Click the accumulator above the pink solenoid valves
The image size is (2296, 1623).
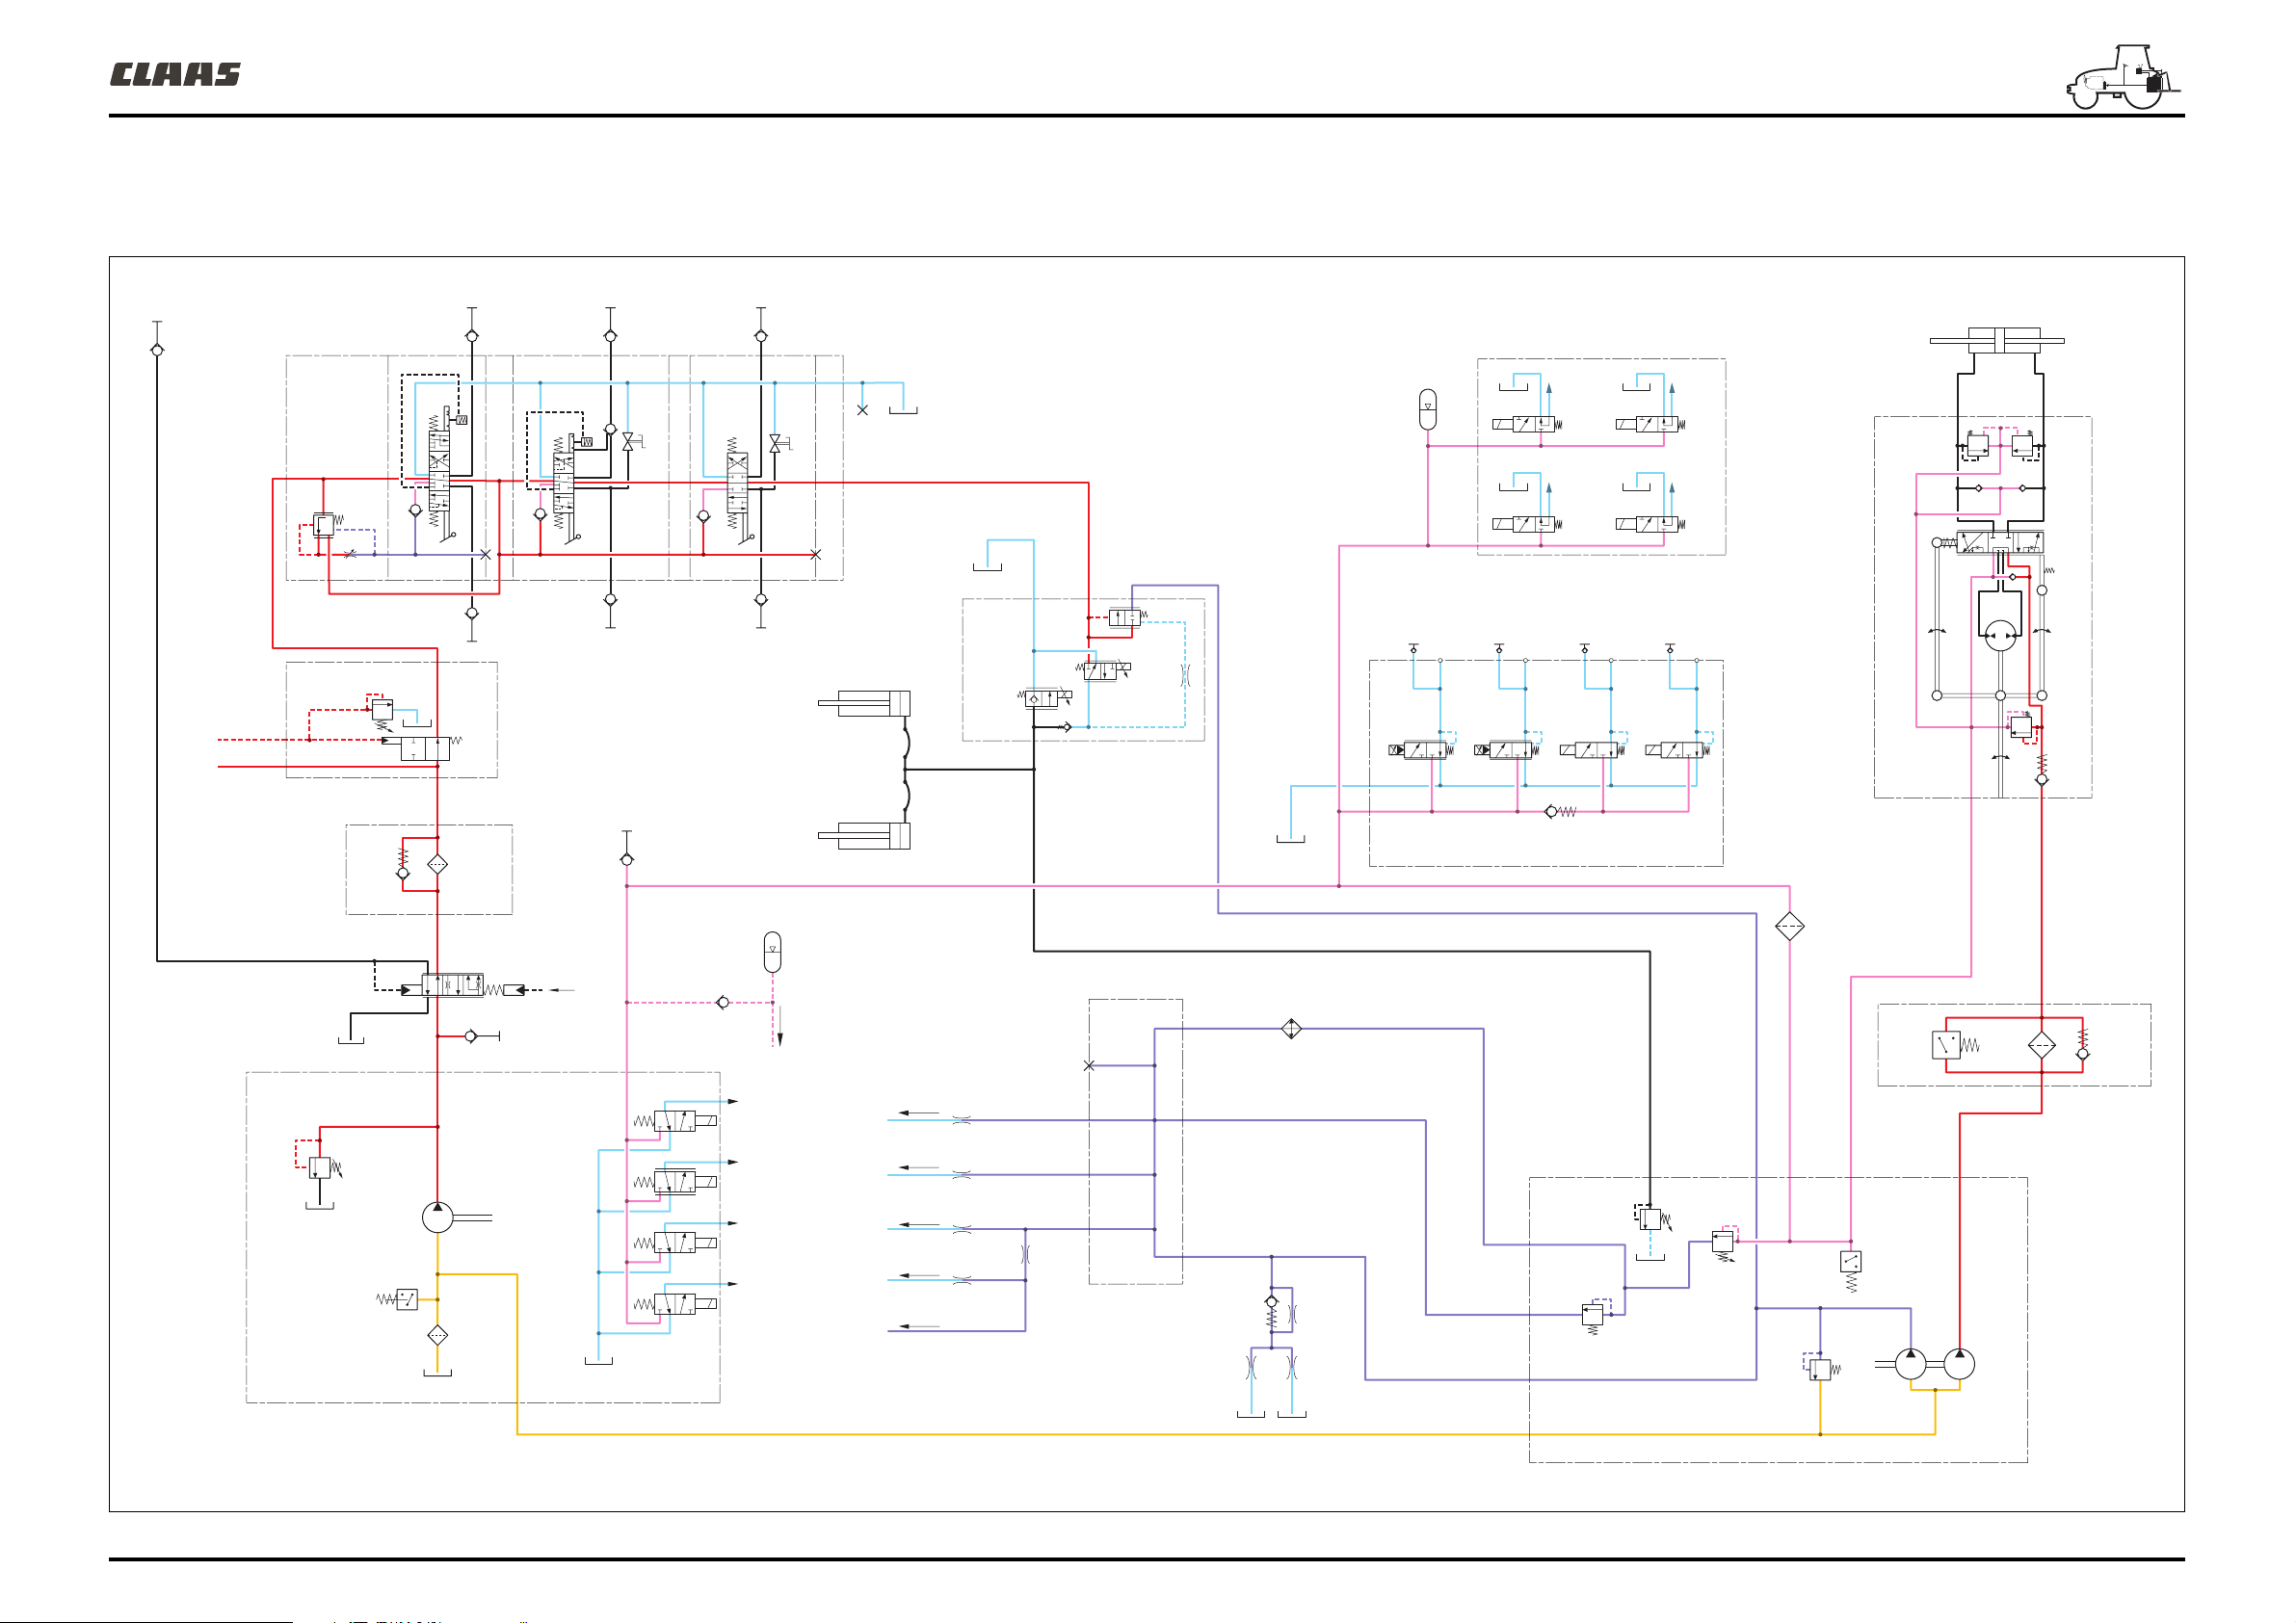pos(1427,410)
